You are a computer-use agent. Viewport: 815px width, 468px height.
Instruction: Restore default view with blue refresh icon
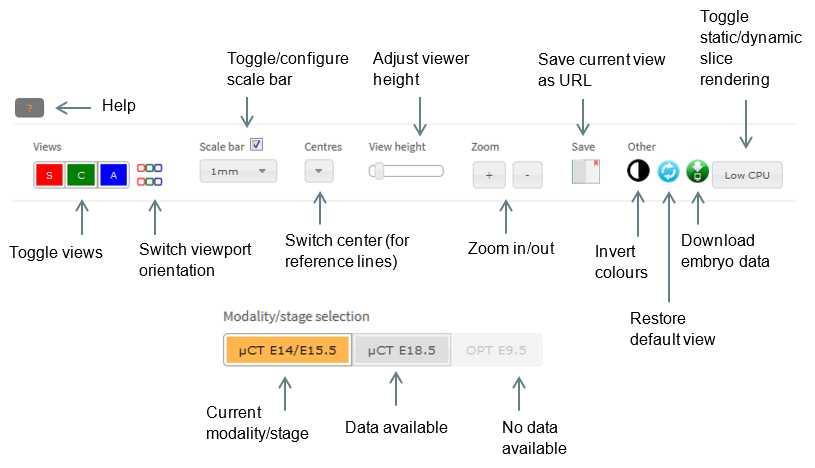click(668, 171)
